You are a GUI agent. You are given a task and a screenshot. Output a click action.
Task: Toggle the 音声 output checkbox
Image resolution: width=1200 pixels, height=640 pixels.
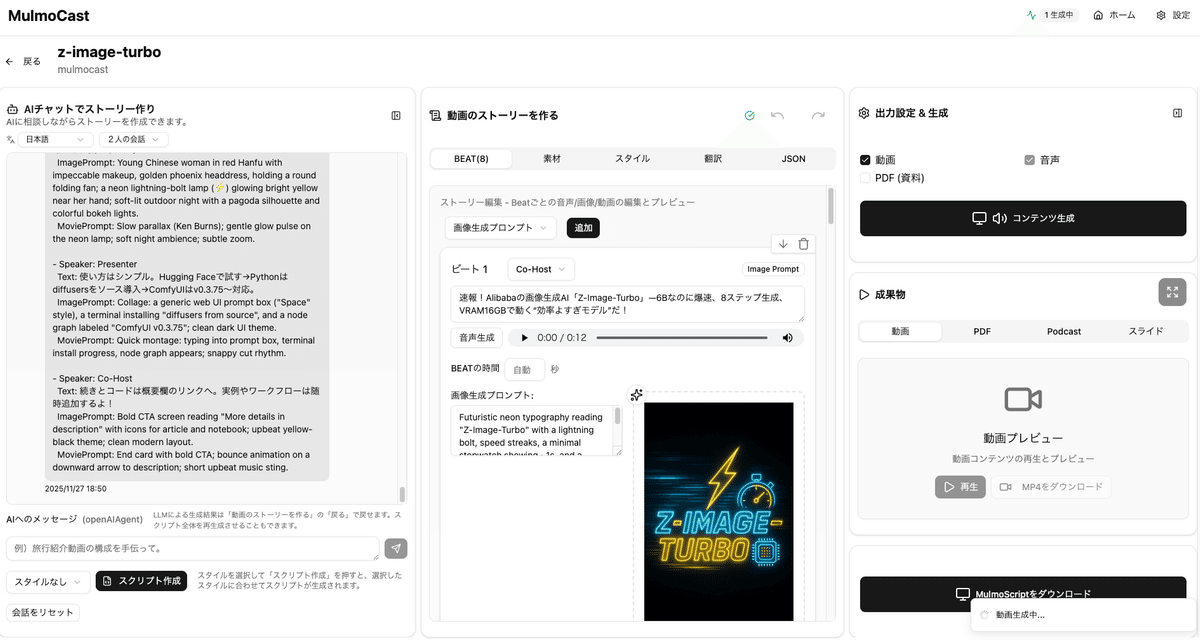(x=1030, y=160)
